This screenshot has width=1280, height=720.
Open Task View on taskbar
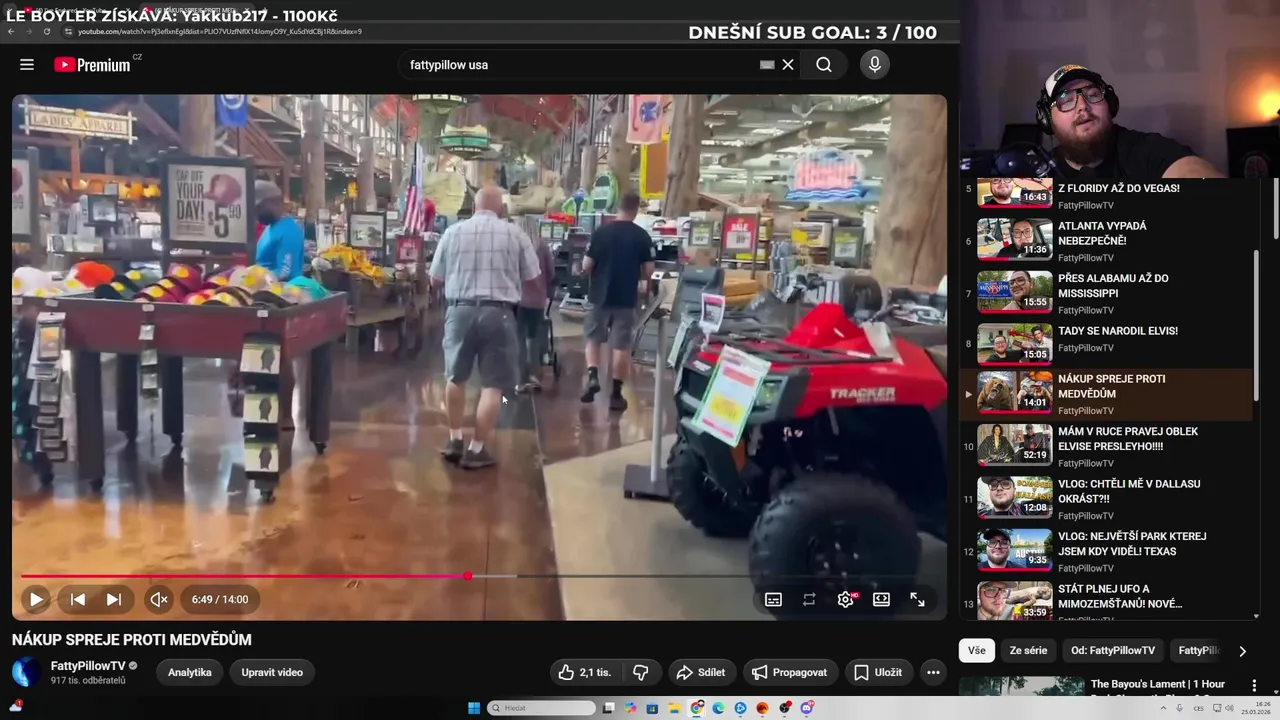tap(608, 708)
